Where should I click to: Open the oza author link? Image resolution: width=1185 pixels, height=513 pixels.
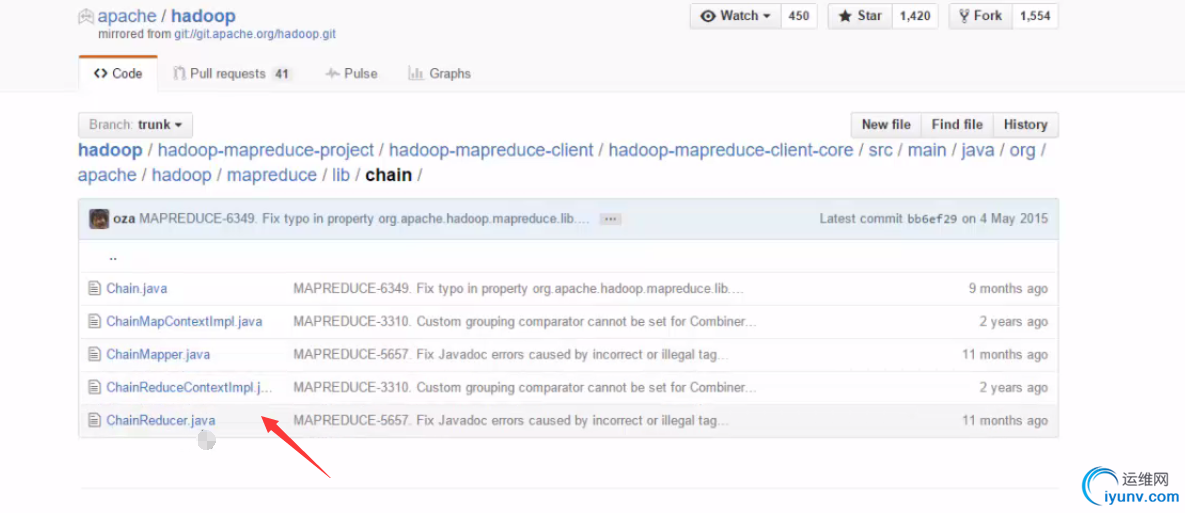[124, 219]
